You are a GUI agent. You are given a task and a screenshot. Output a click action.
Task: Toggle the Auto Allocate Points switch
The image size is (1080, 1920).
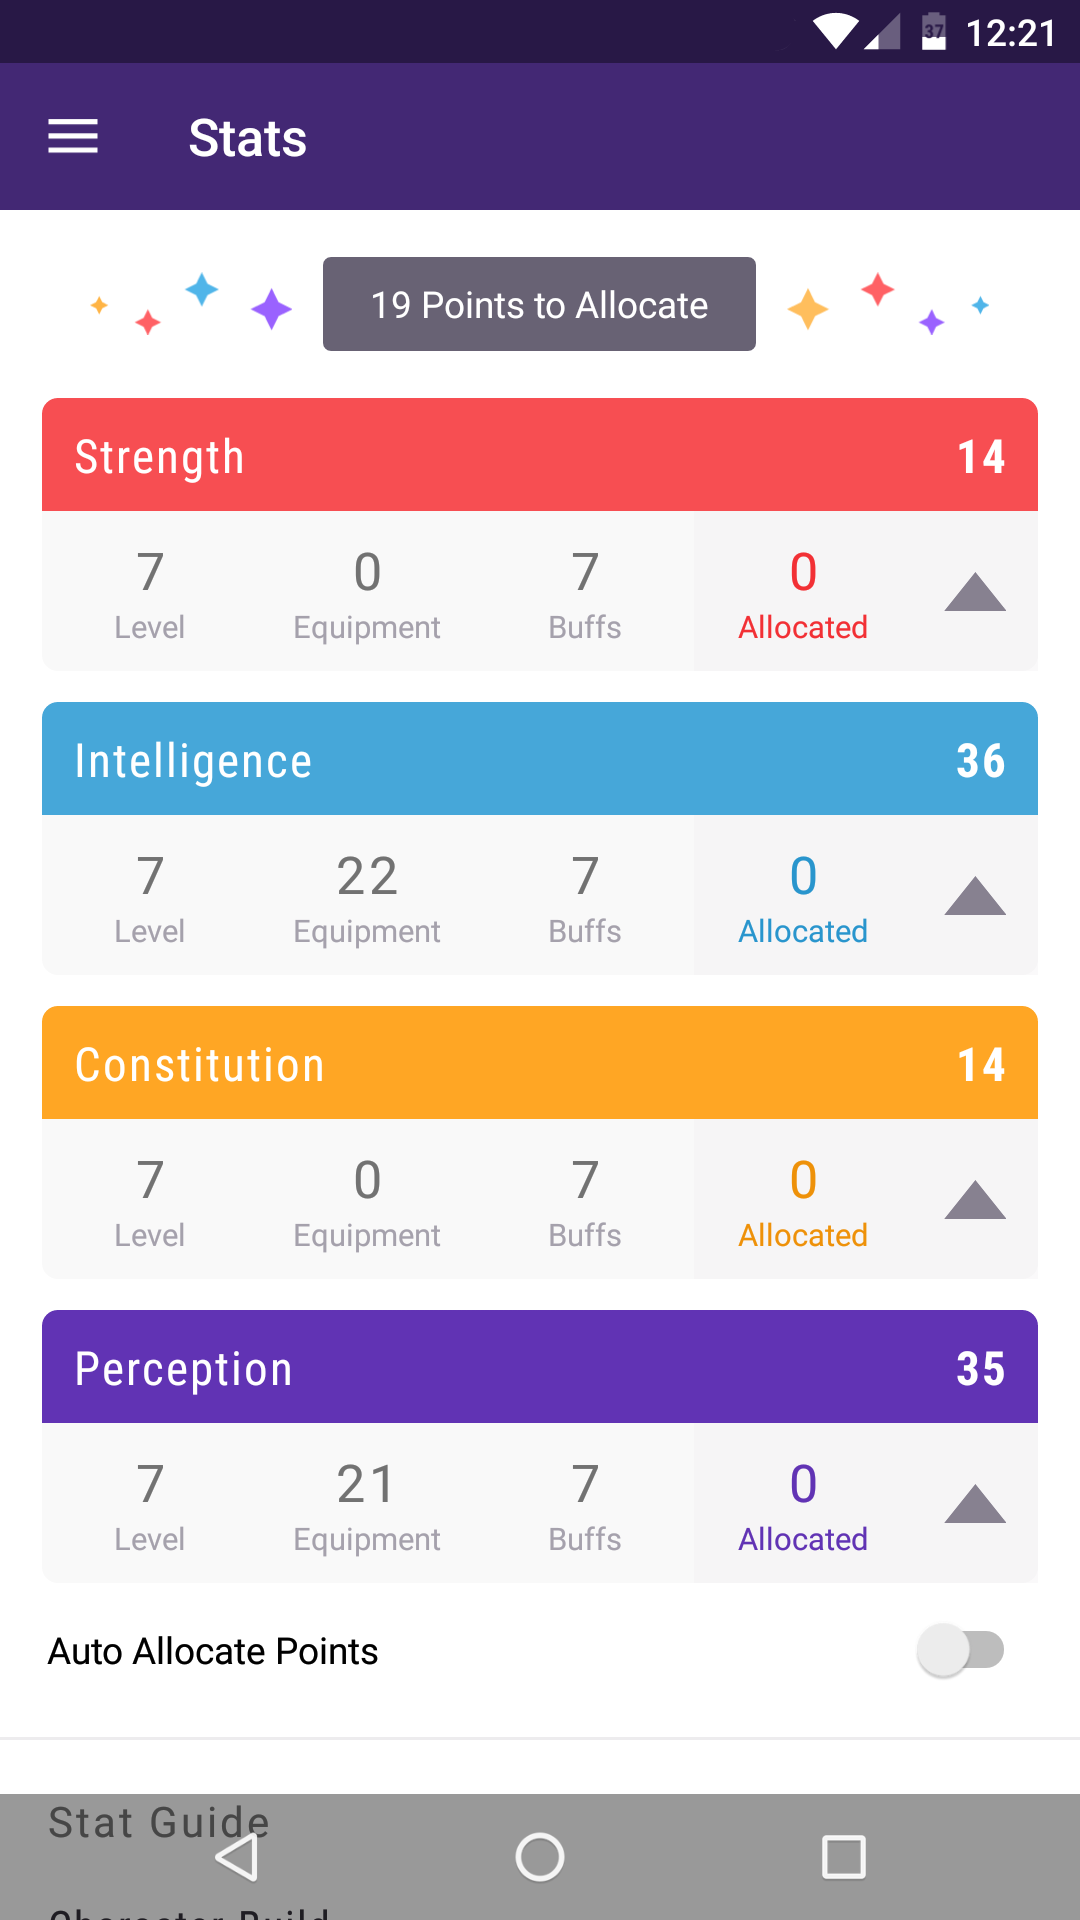point(961,1650)
